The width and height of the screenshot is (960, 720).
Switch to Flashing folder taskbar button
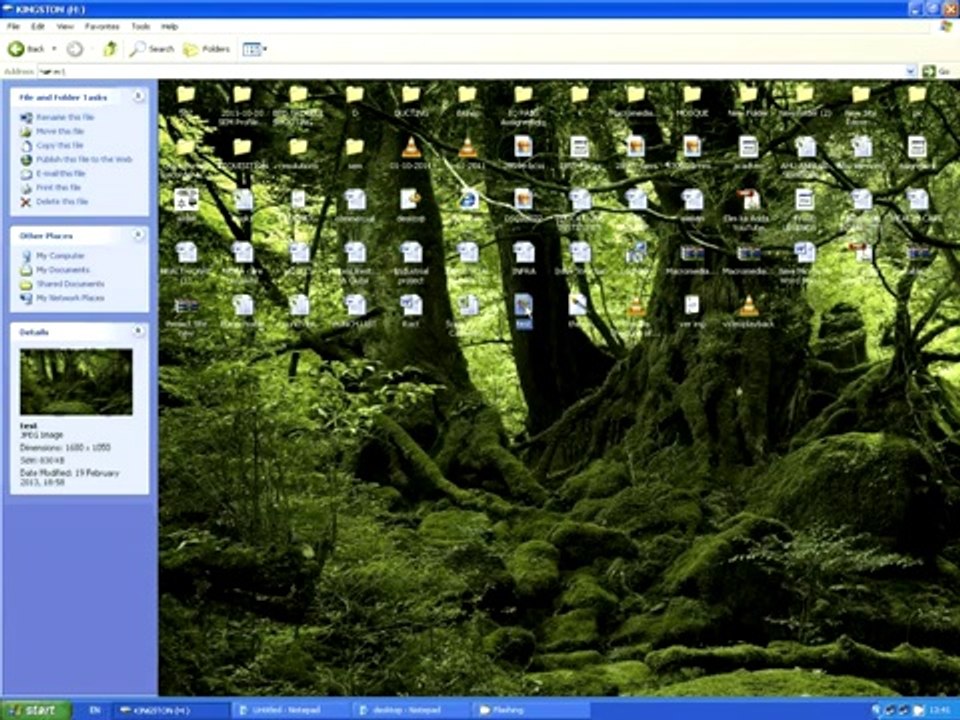531,710
